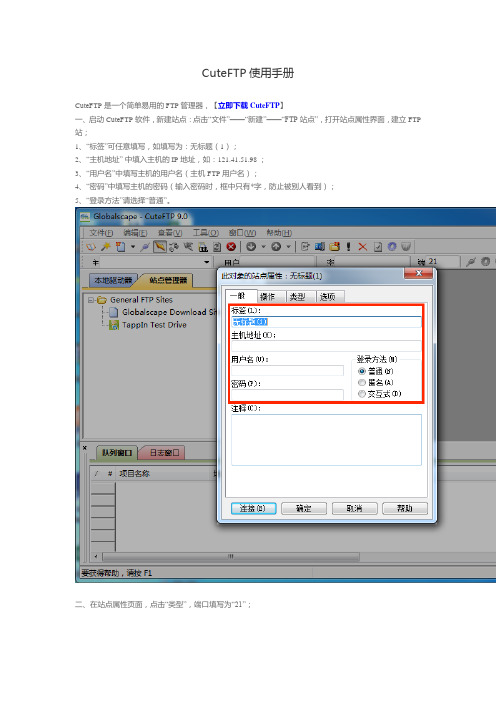Open the 窗口(W) menu
Viewport: 496px width, 702px height.
(x=242, y=233)
